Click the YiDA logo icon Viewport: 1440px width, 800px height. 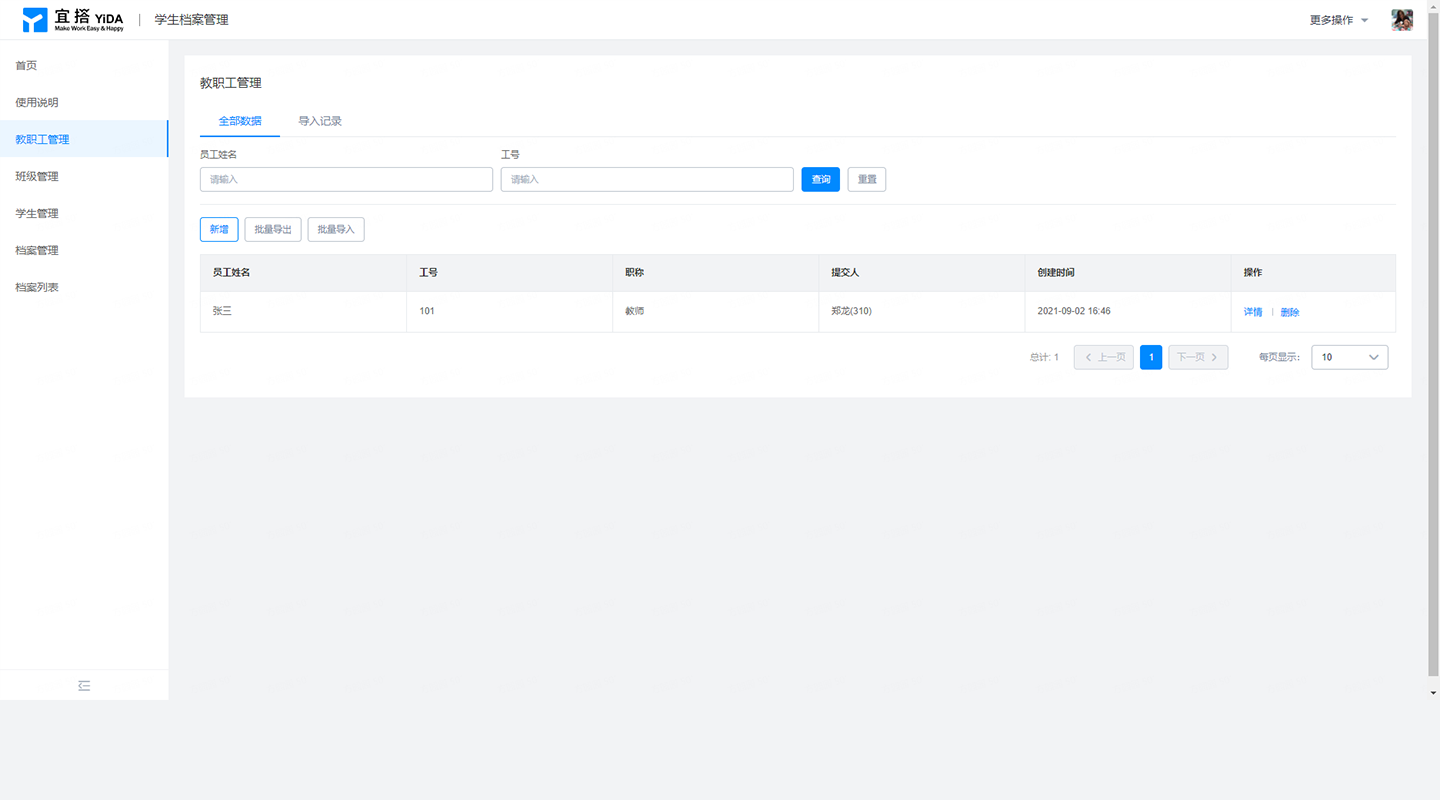click(x=35, y=20)
